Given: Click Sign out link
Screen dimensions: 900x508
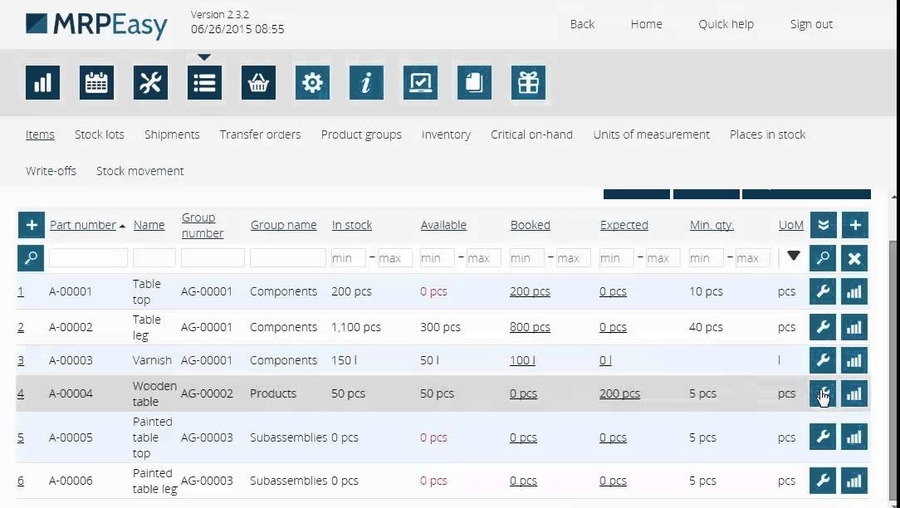Looking at the screenshot, I should [x=811, y=24].
